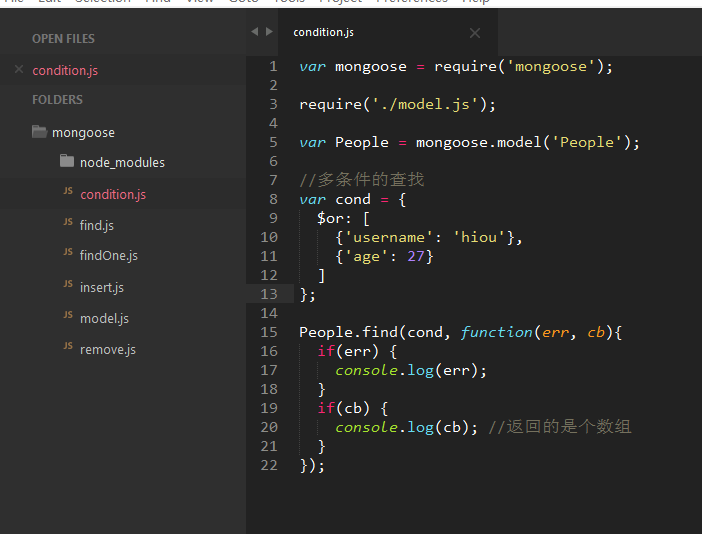Click the number 27 on line 11
This screenshot has height=534, width=702.
416,256
